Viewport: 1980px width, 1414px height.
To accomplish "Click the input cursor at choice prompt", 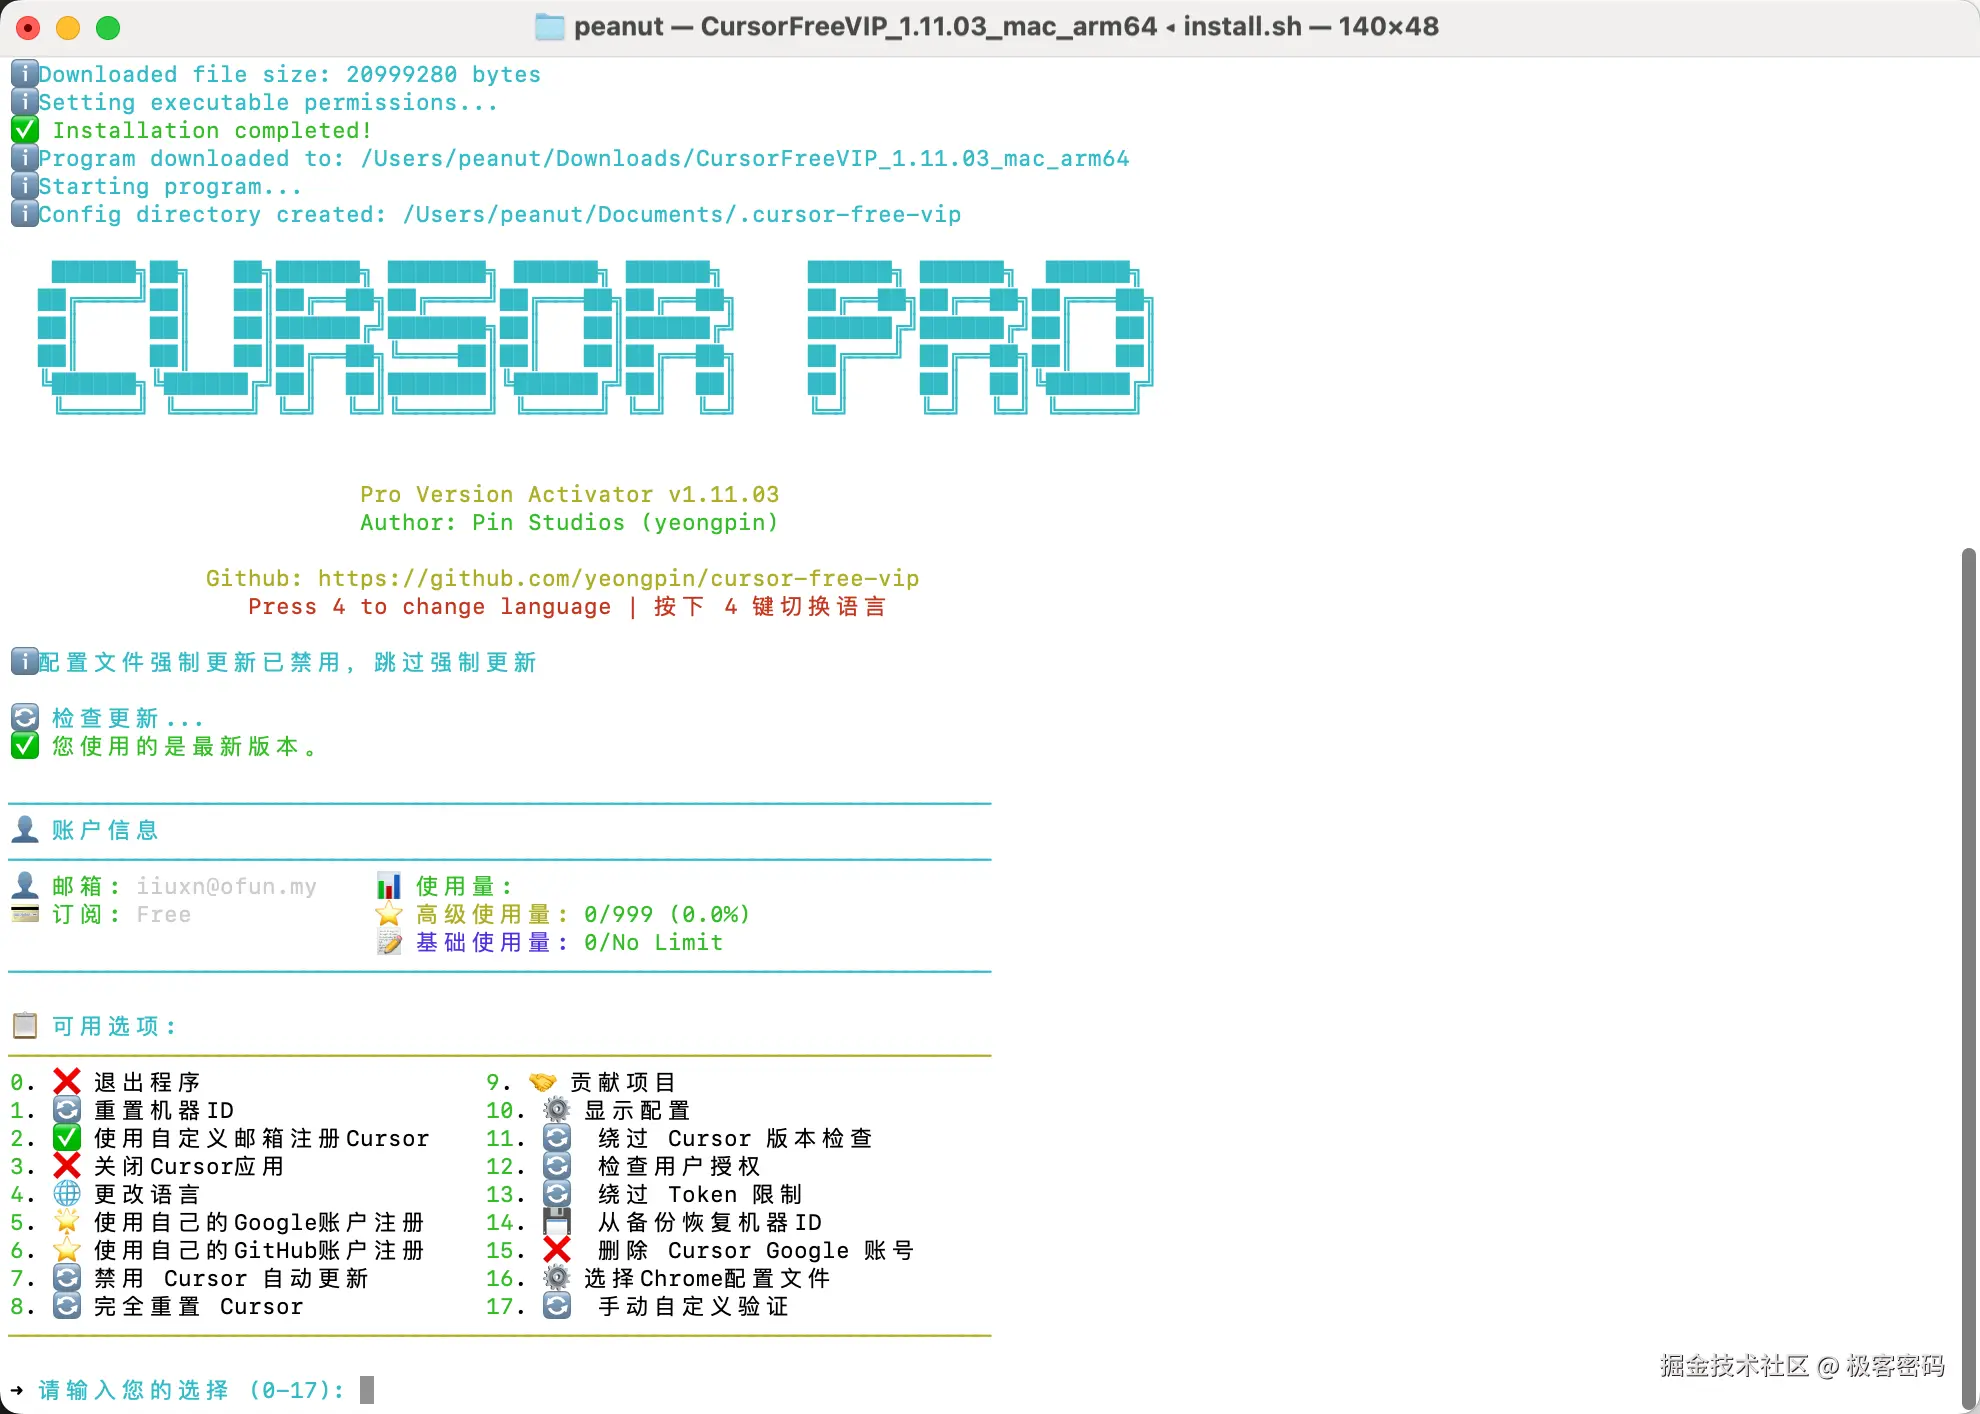I will click(367, 1389).
